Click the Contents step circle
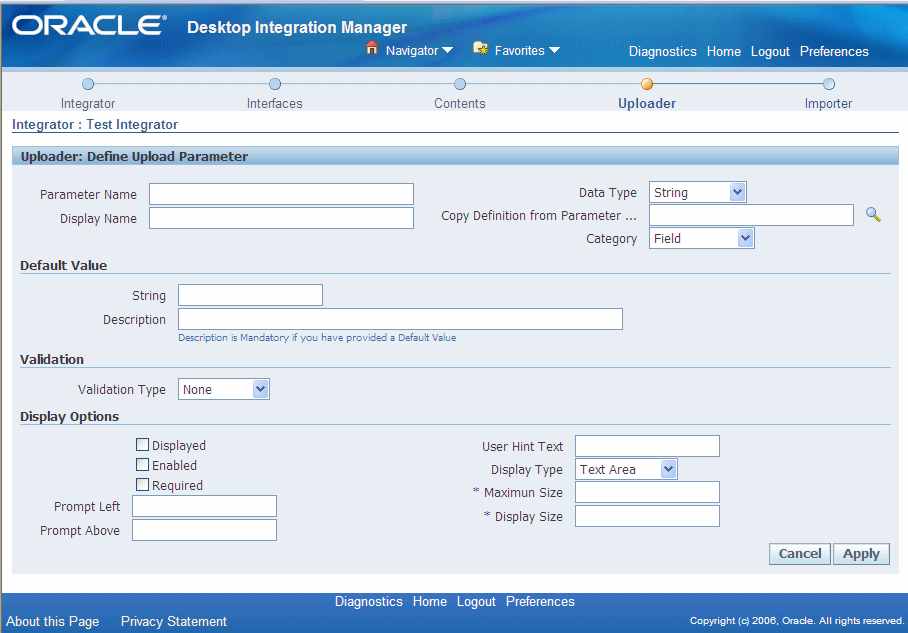Viewport: 908px width, 633px height. click(x=460, y=84)
